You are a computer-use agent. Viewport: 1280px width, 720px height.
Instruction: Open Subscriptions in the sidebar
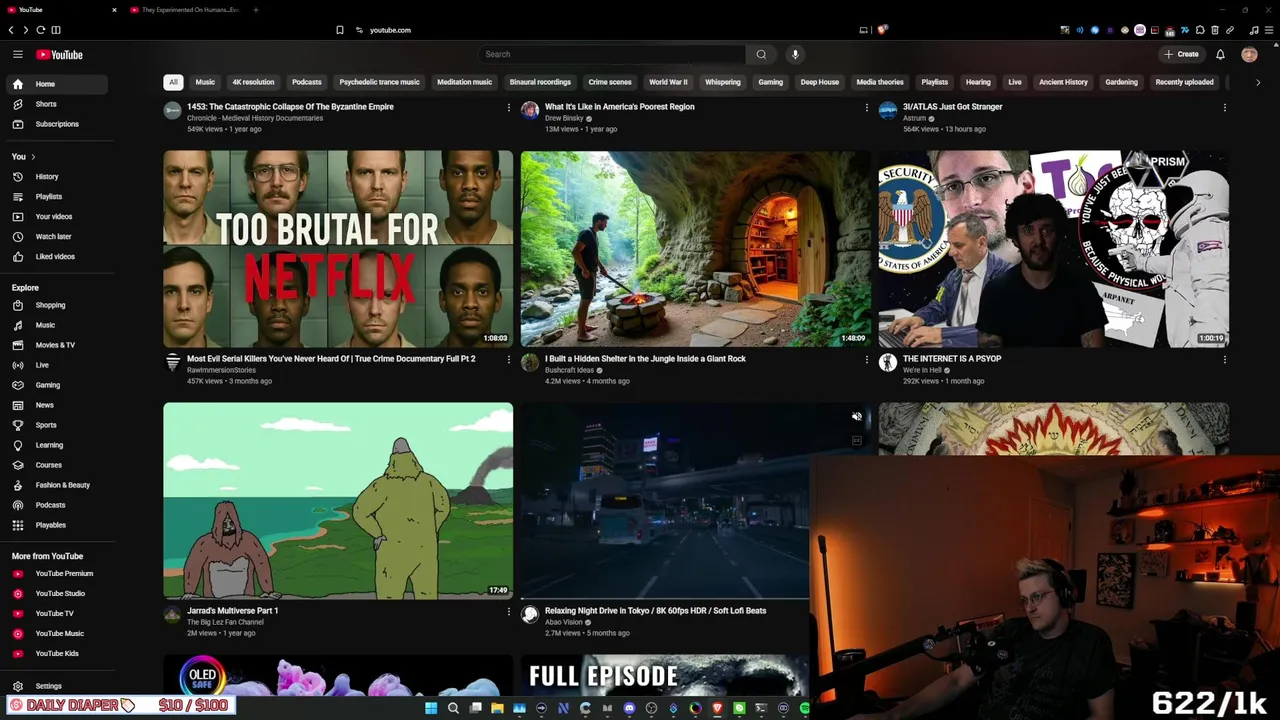pos(57,124)
